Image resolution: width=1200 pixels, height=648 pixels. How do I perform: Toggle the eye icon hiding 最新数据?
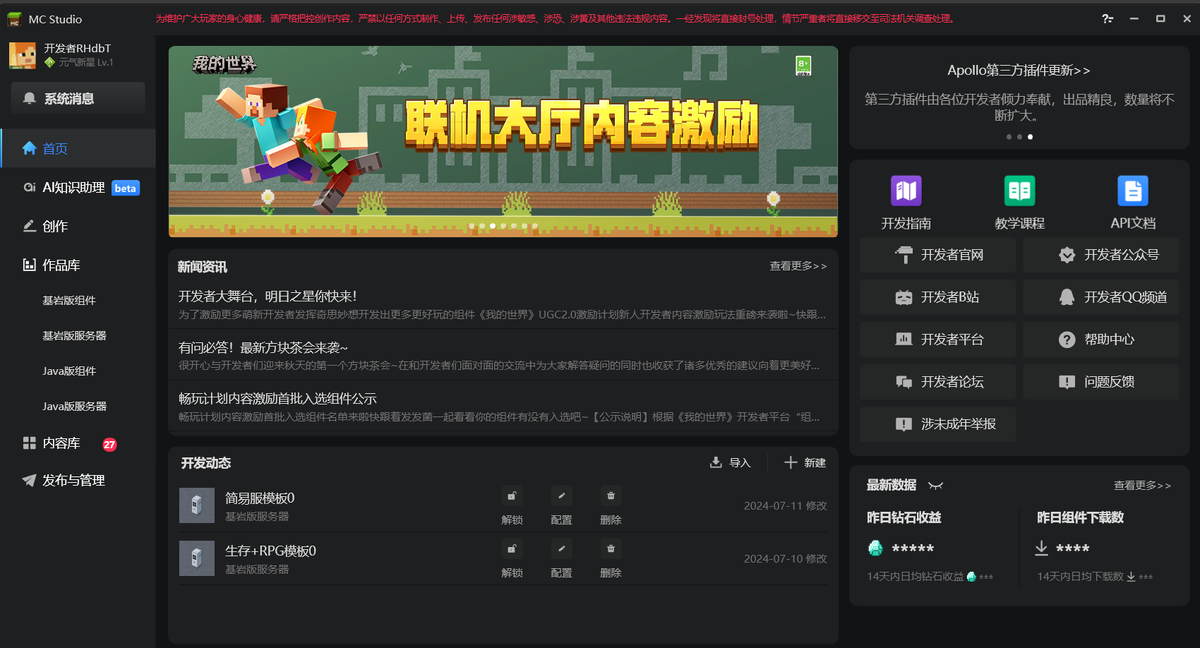935,485
